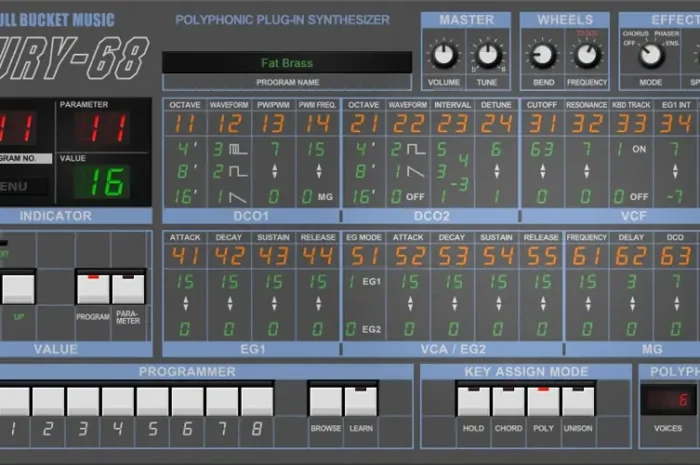The height and width of the screenshot is (465, 700).
Task: Set DCO2 octave to 4'
Action: click(x=364, y=148)
